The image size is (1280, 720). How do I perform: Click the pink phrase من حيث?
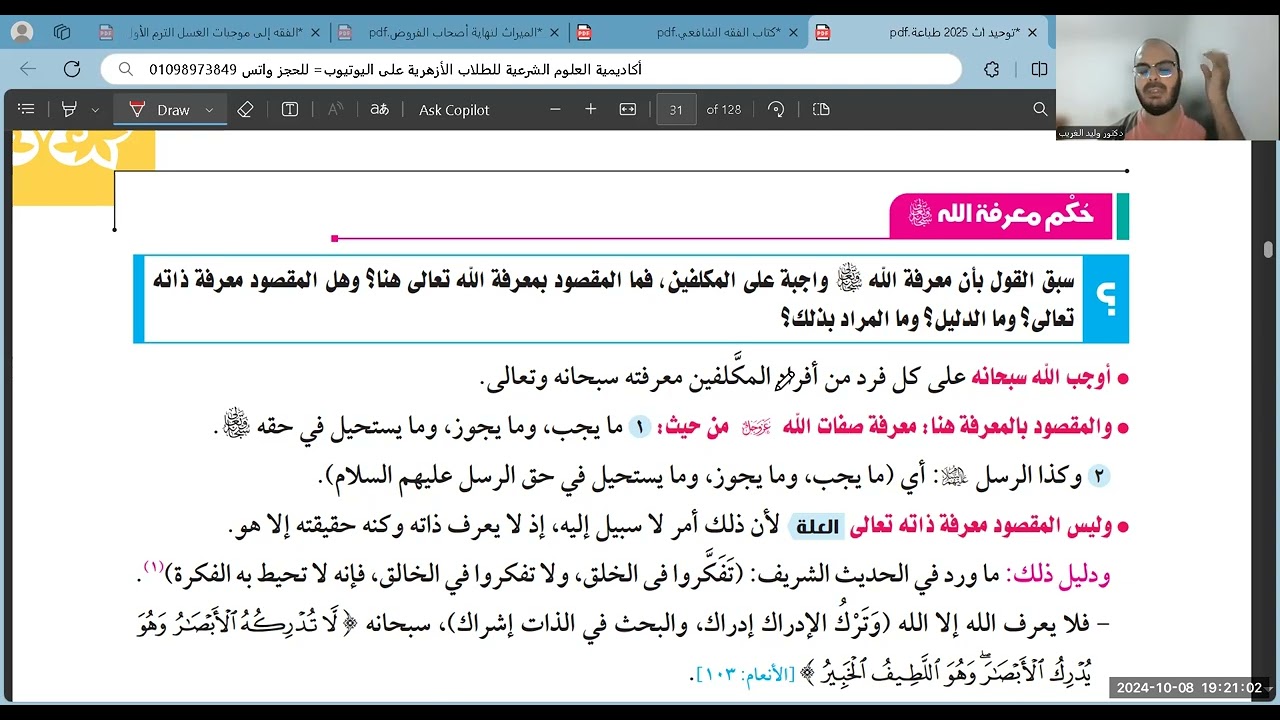point(692,428)
